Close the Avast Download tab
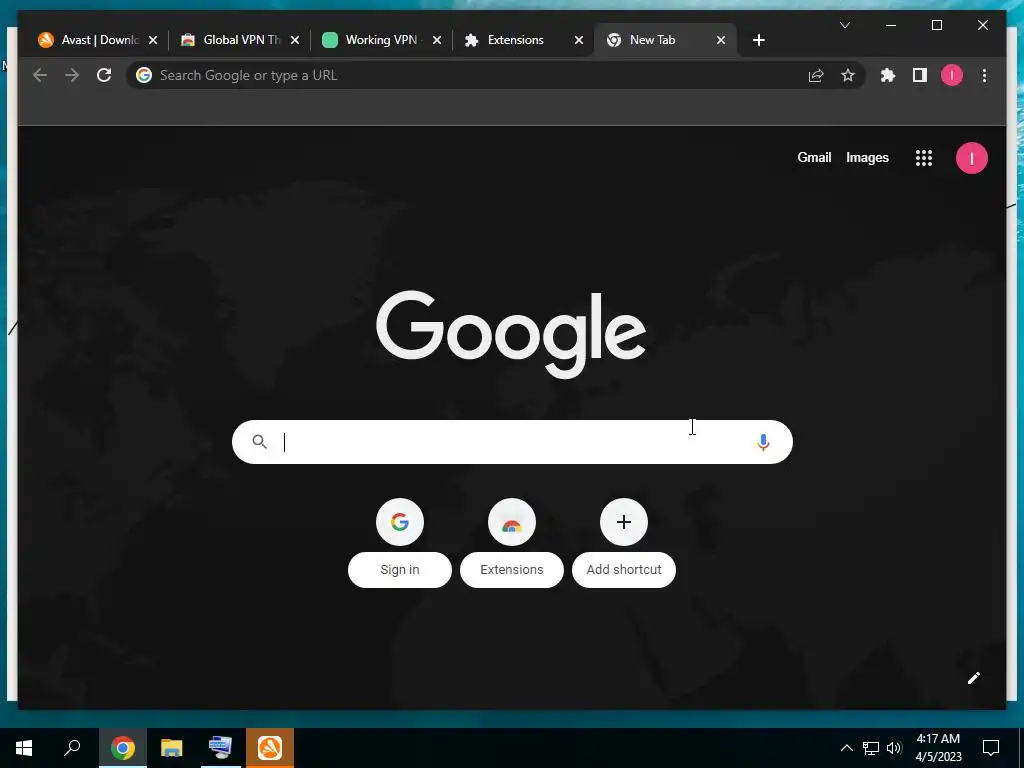 (x=153, y=40)
